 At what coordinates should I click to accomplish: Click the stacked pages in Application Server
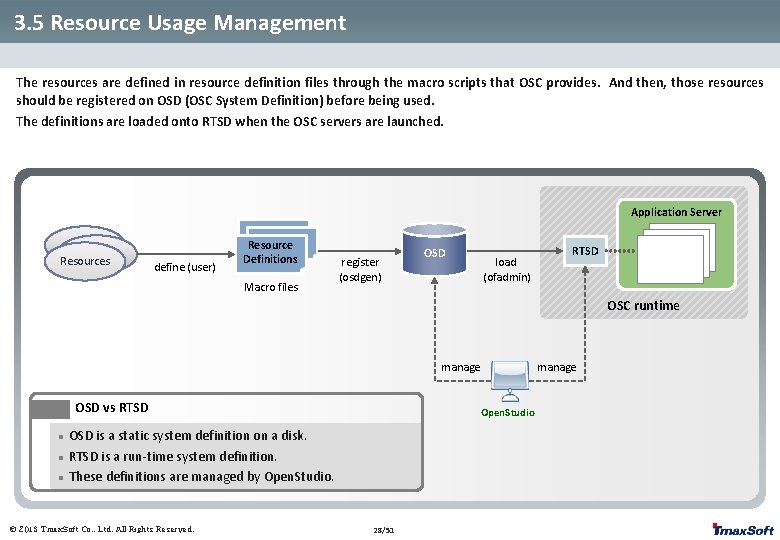(676, 253)
